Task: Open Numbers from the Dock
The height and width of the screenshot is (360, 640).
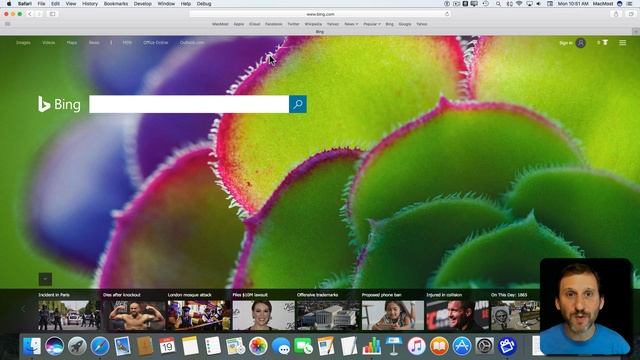Action: (371, 346)
